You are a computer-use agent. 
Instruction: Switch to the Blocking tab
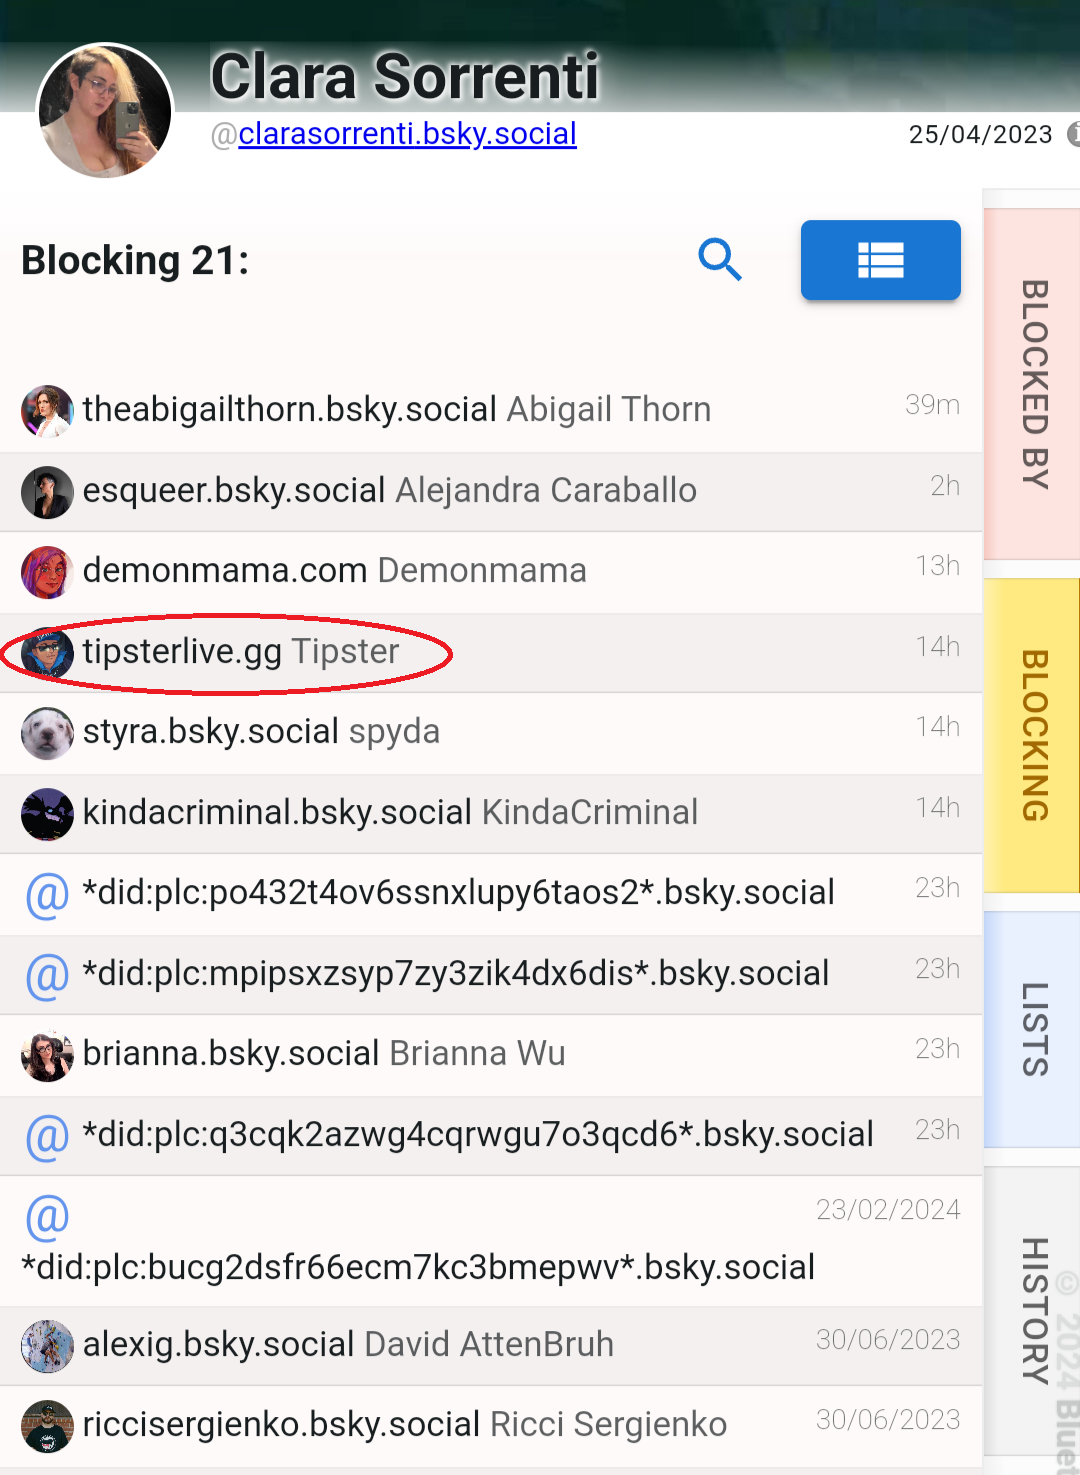1034,735
